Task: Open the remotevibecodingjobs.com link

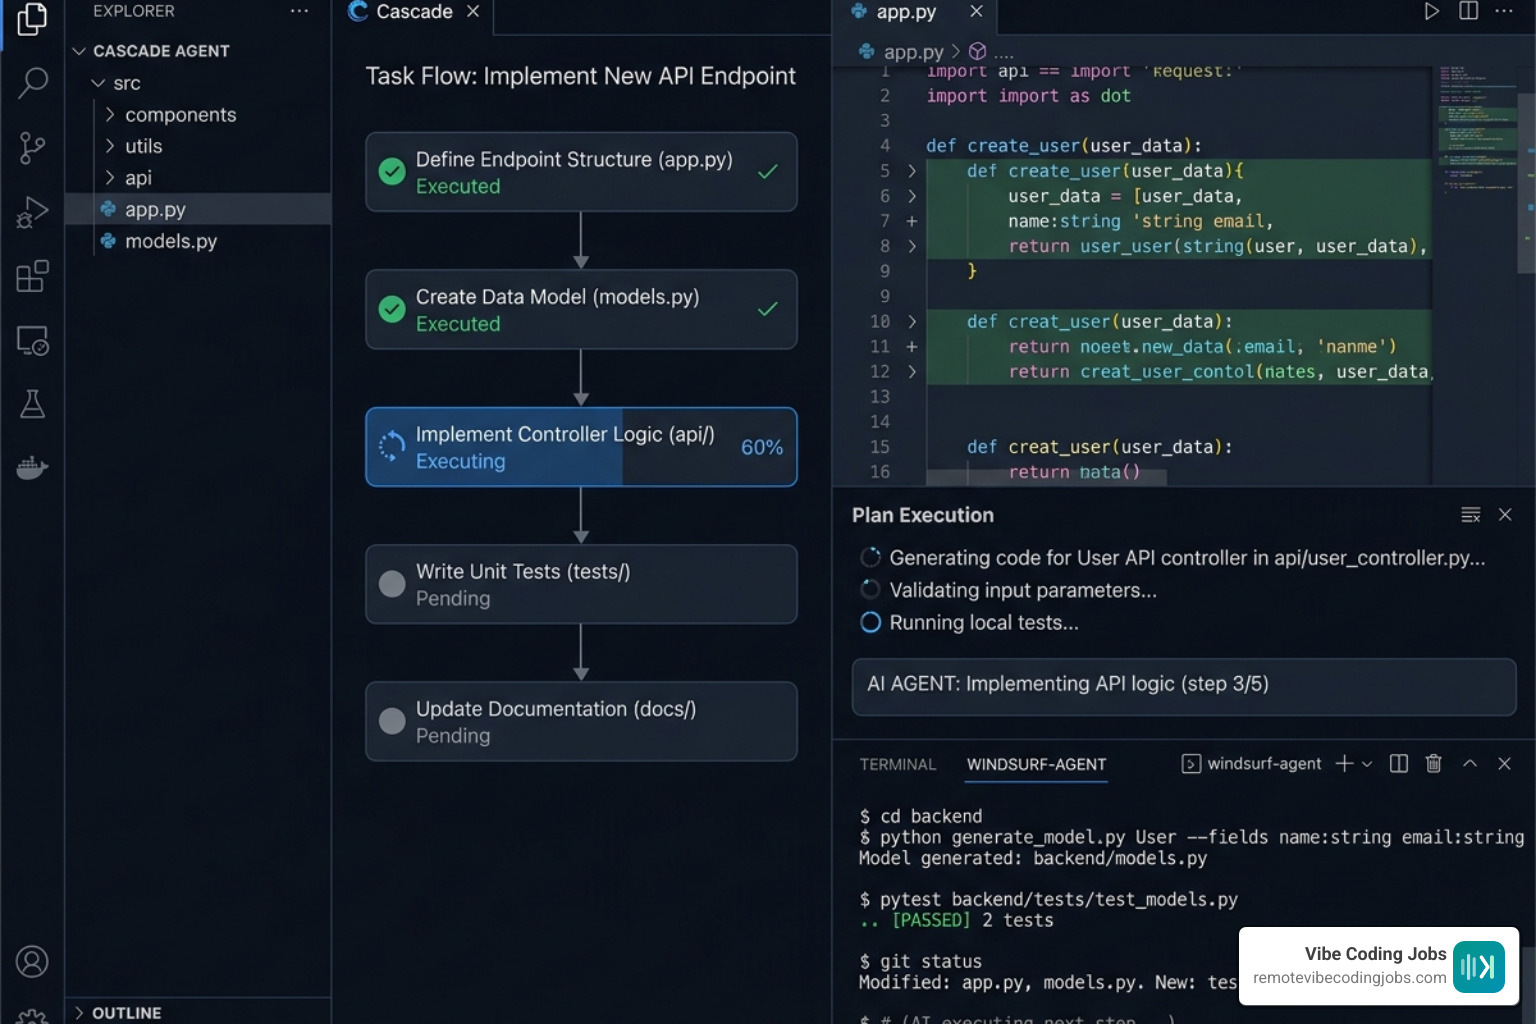Action: pos(1349,978)
